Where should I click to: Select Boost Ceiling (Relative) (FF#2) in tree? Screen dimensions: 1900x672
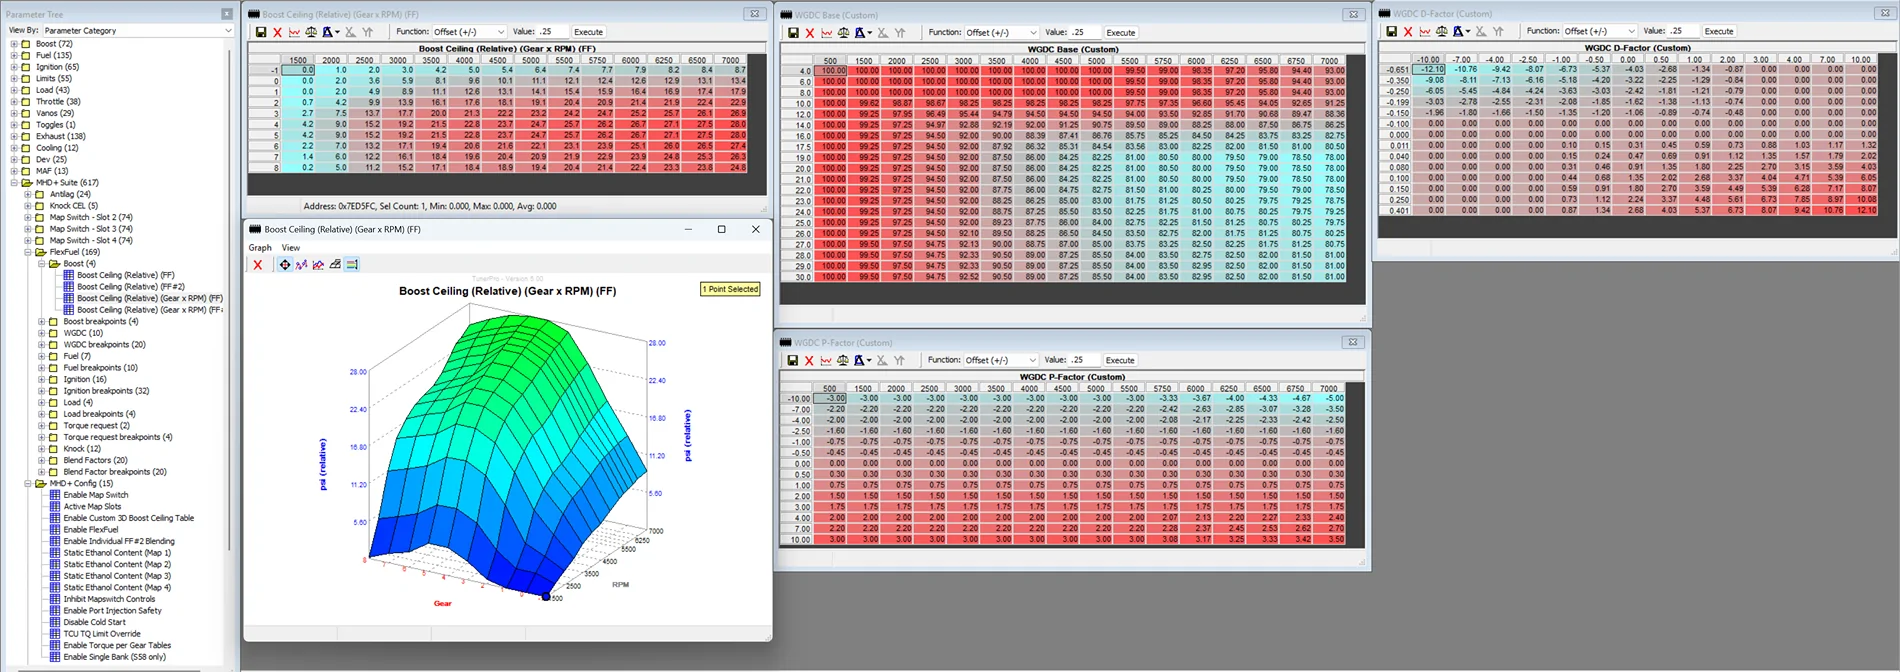coord(130,287)
